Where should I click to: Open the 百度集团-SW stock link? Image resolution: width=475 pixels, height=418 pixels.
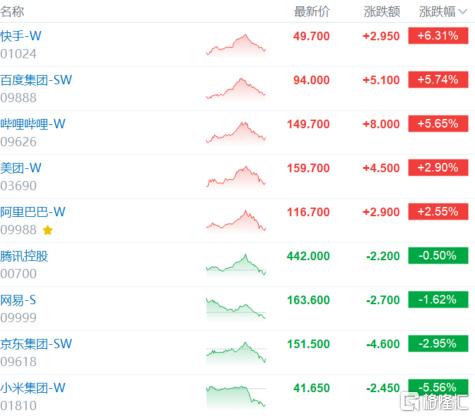tap(36, 80)
